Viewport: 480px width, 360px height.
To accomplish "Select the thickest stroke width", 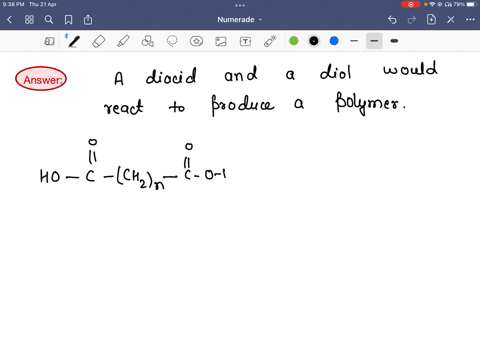I will (394, 41).
